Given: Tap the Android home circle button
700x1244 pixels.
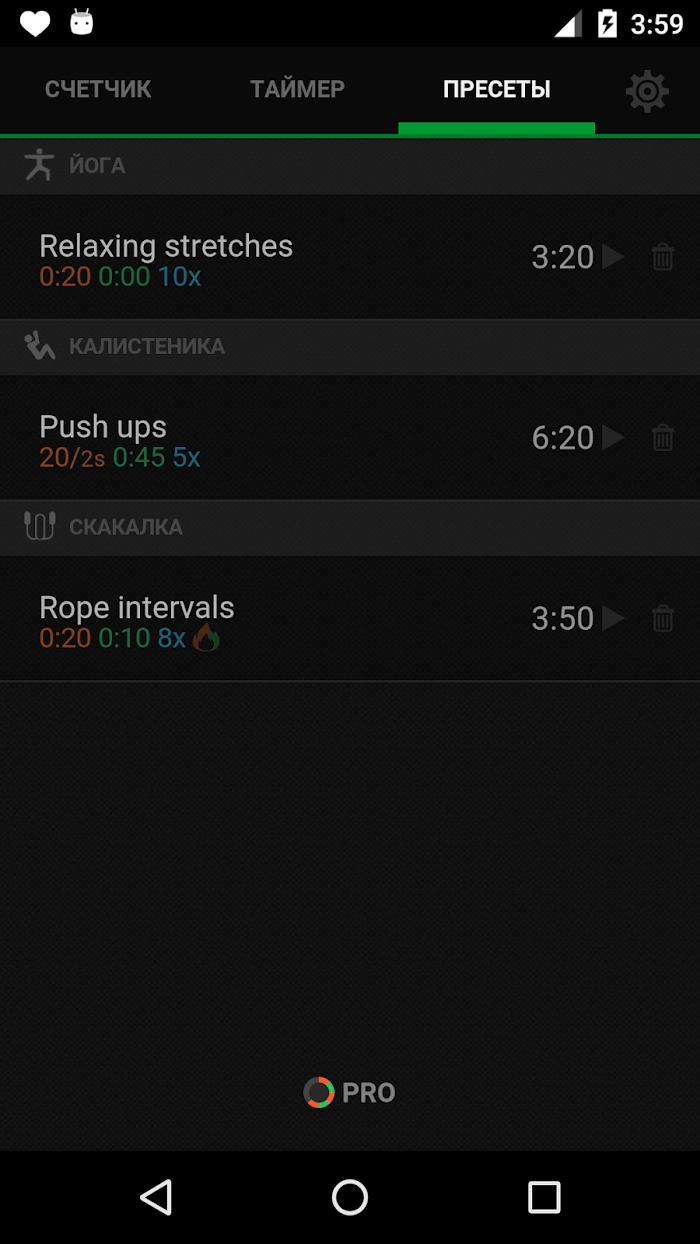Looking at the screenshot, I should click(x=350, y=1197).
